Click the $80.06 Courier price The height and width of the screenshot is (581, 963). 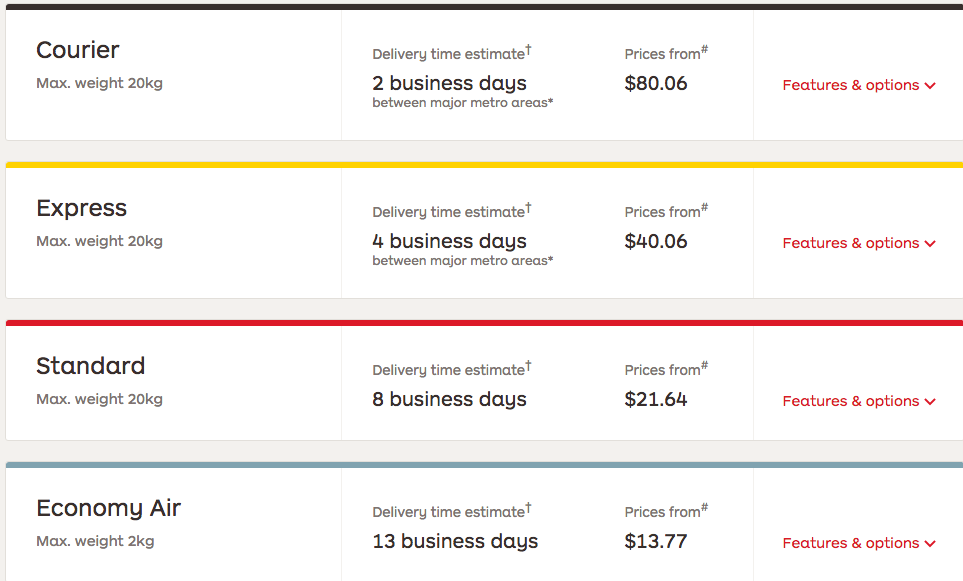(x=655, y=83)
